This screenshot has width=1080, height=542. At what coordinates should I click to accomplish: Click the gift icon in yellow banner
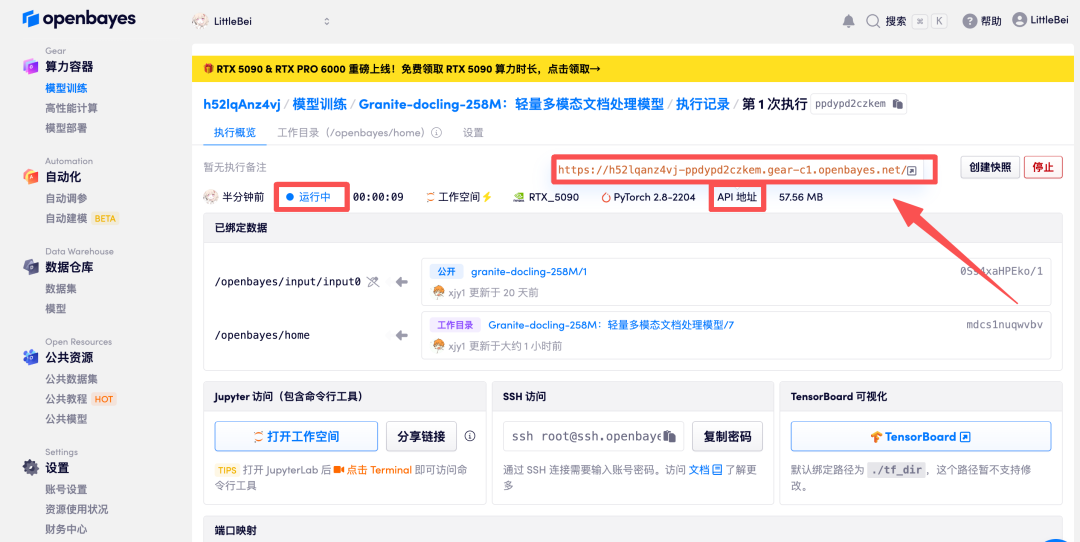pos(209,69)
